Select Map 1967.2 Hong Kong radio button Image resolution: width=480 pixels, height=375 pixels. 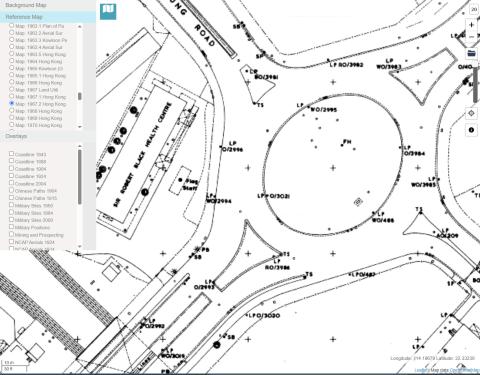[12, 103]
